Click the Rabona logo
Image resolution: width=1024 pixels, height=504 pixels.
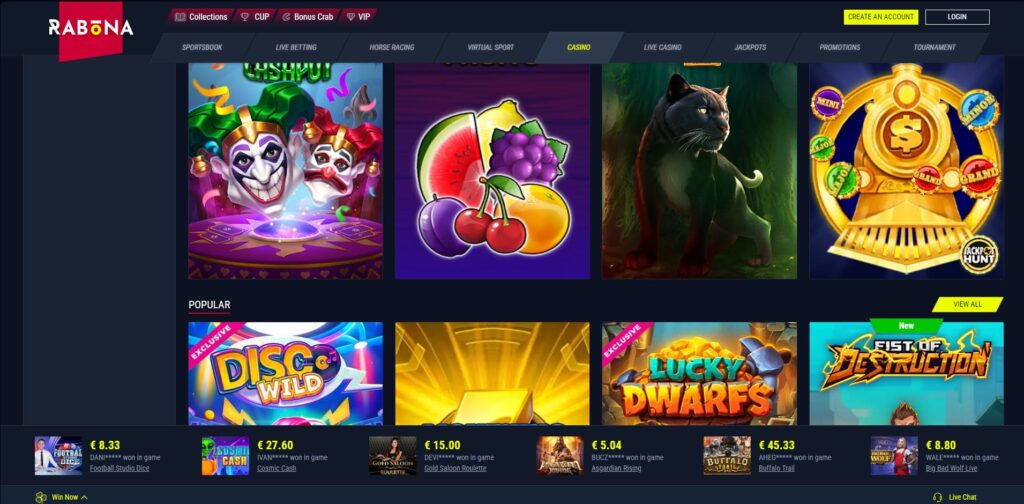[x=91, y=27]
